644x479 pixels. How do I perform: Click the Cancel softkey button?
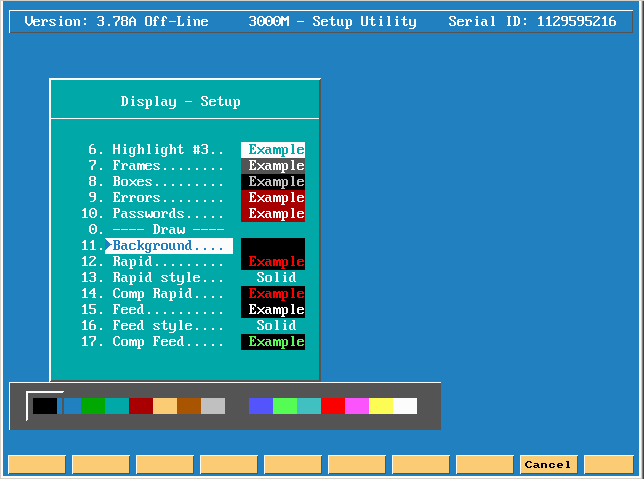pos(548,465)
